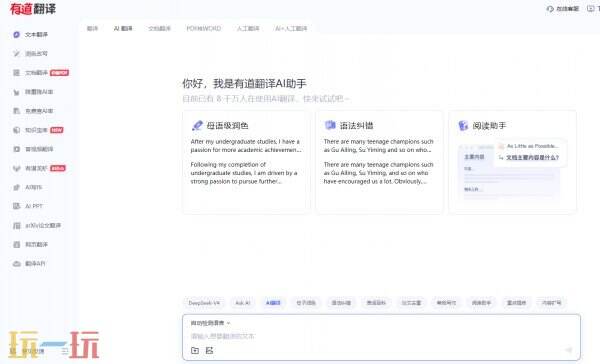
Task: Select the AI翻译 chip above input
Action: [273, 303]
